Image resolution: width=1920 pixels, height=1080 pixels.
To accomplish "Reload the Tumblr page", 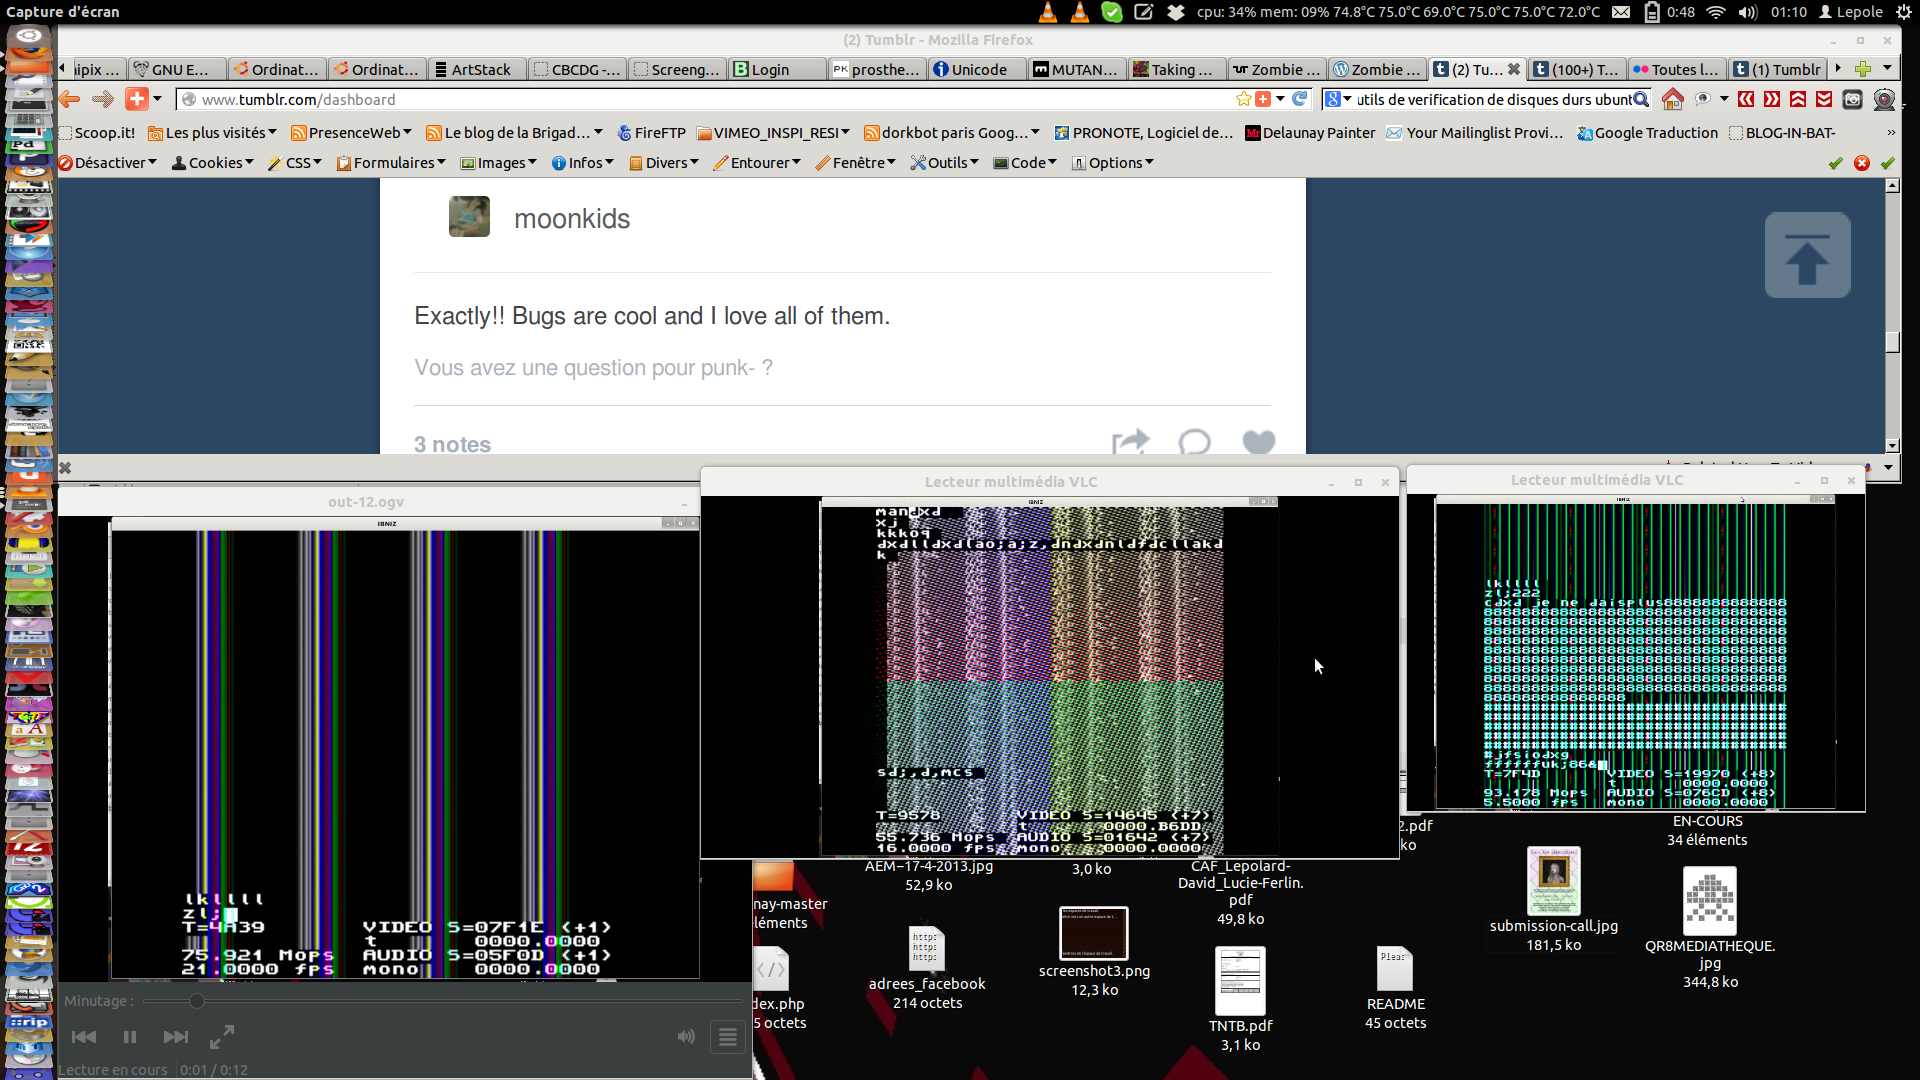I will (1300, 99).
